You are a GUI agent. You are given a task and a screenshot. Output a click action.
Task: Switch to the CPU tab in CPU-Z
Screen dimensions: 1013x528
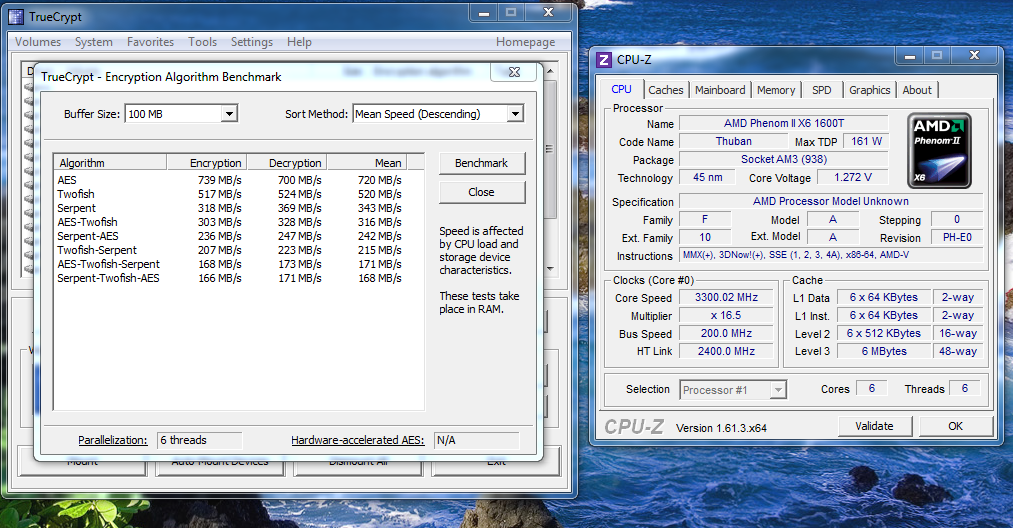click(621, 89)
